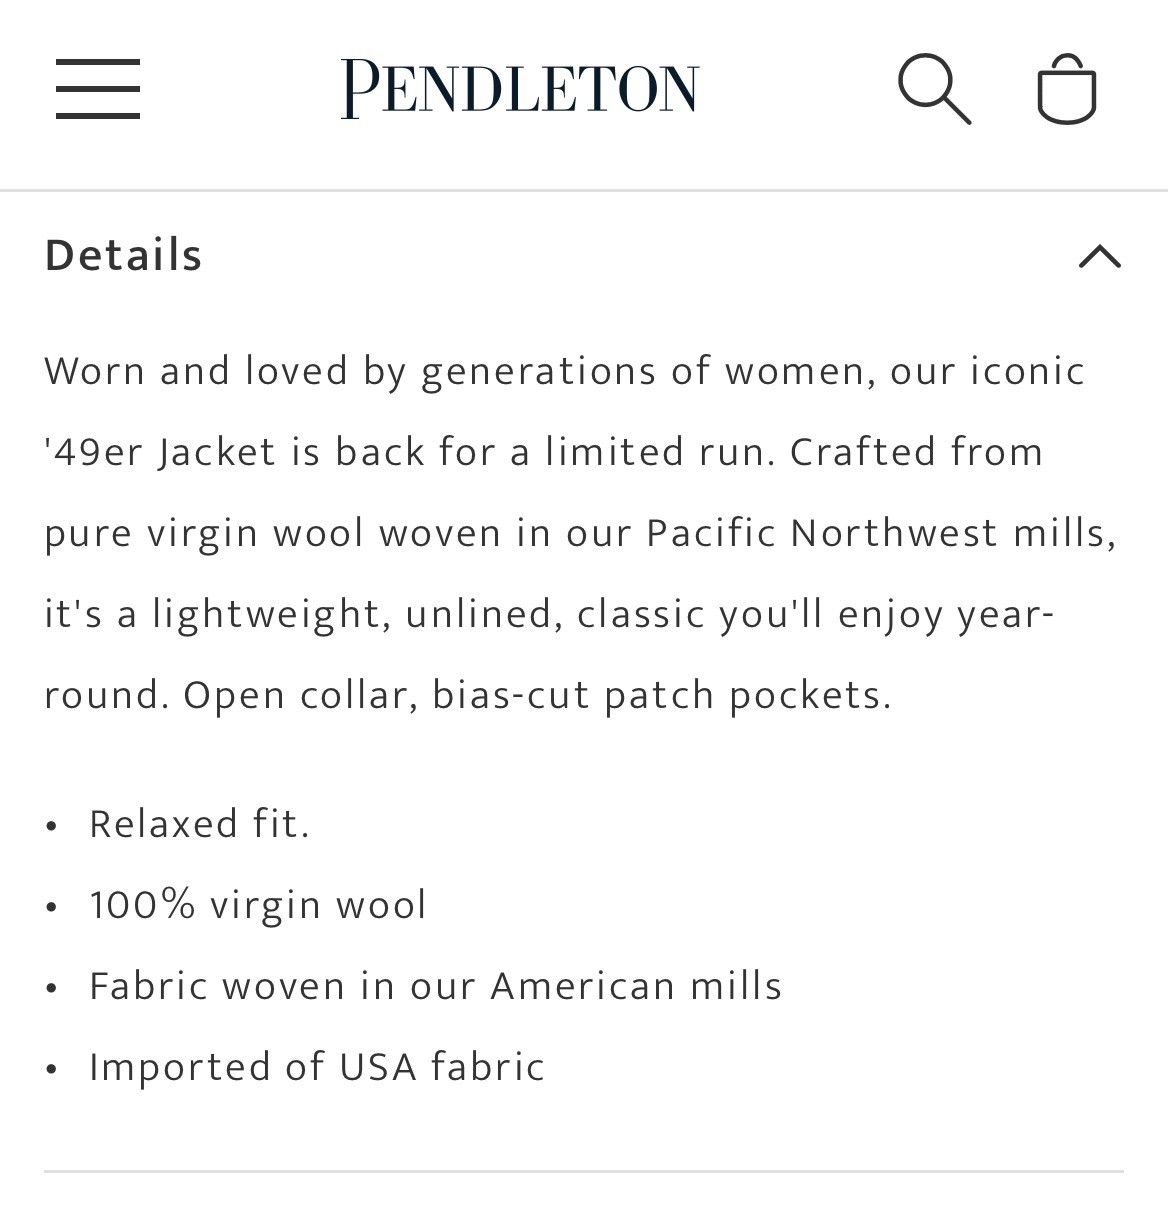Select the magnifying glass to search products

[934, 87]
